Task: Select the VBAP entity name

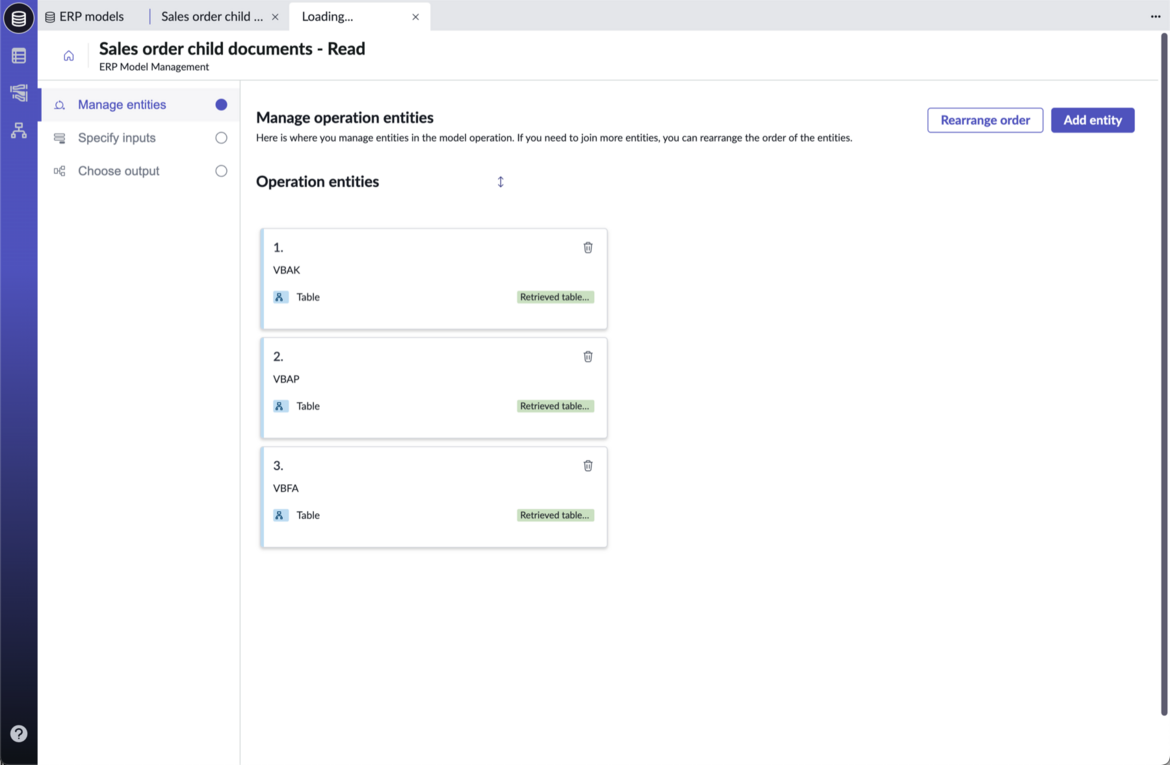Action: click(x=287, y=379)
